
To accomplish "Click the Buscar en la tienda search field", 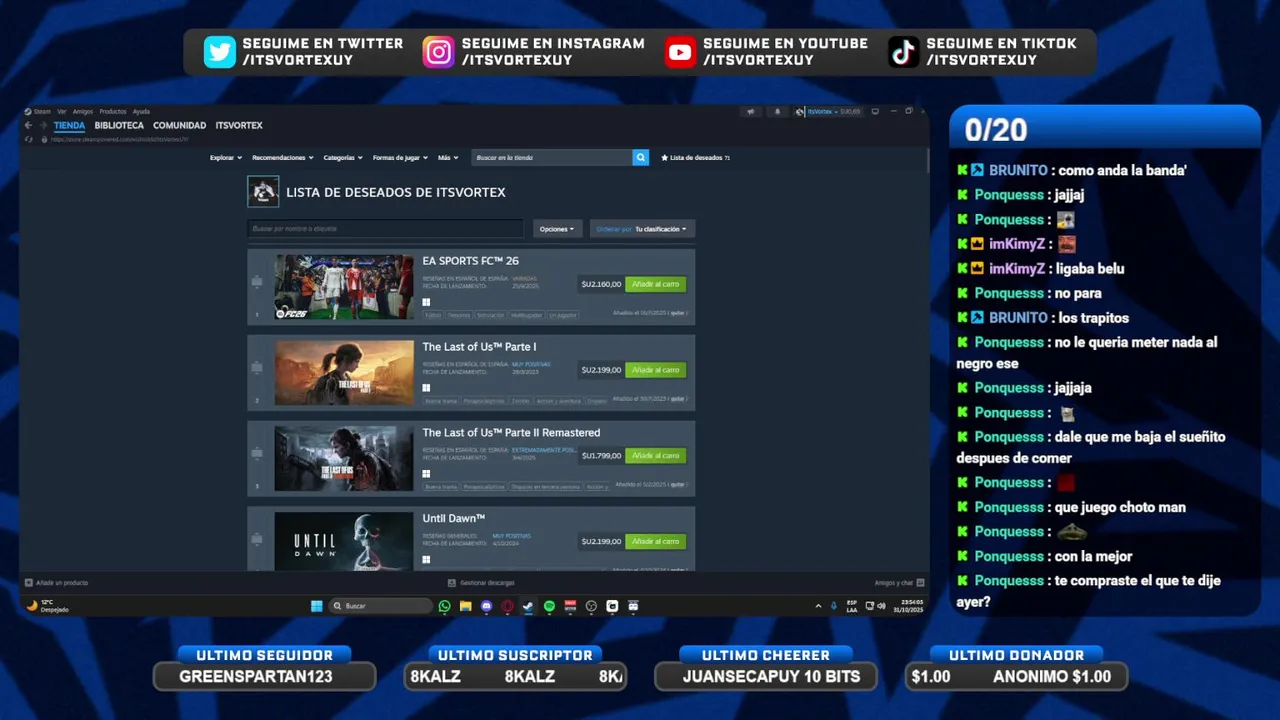I will coord(551,157).
